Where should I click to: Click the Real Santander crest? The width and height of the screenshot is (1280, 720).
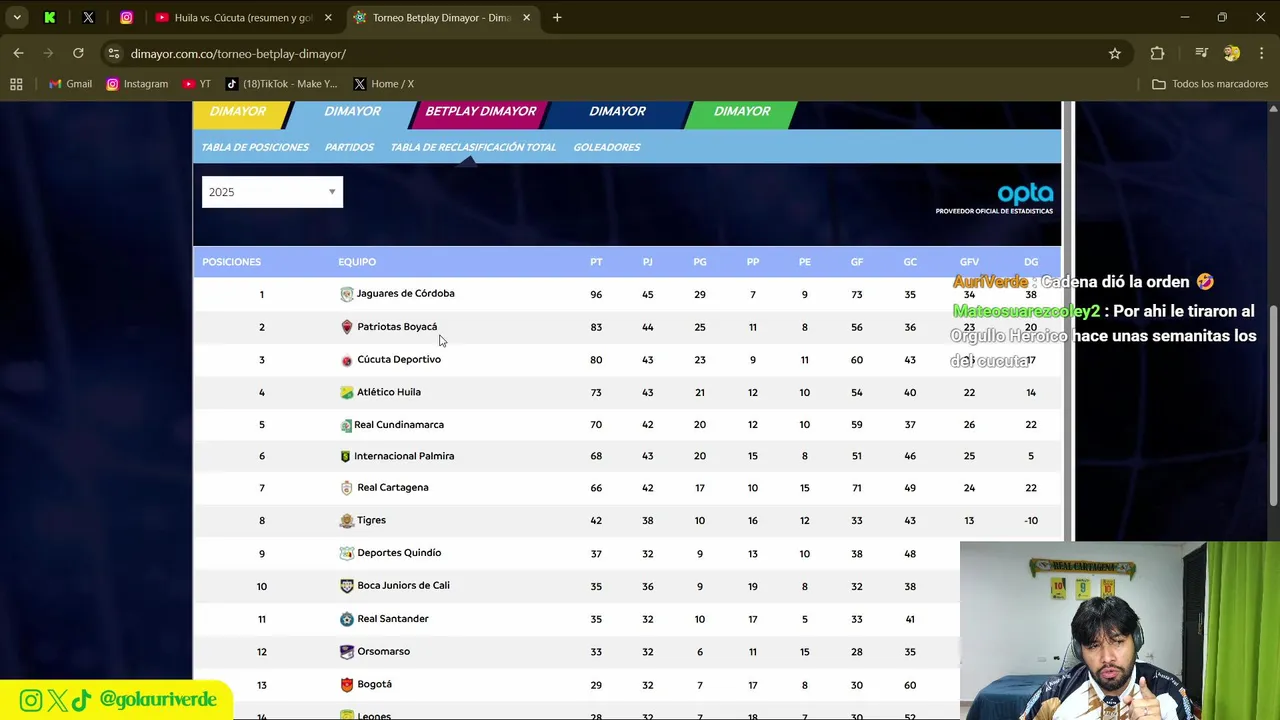346,619
